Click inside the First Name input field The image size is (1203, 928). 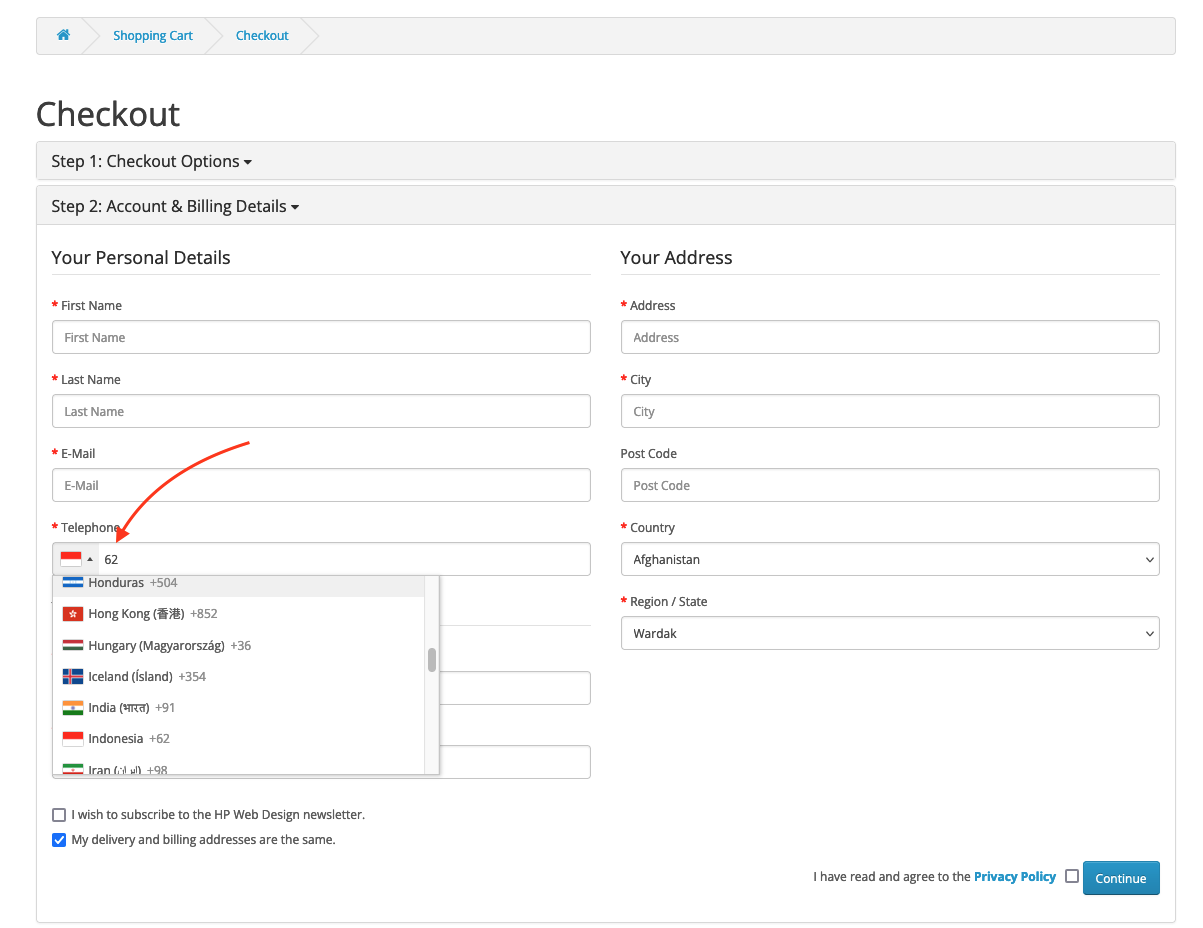tap(320, 337)
